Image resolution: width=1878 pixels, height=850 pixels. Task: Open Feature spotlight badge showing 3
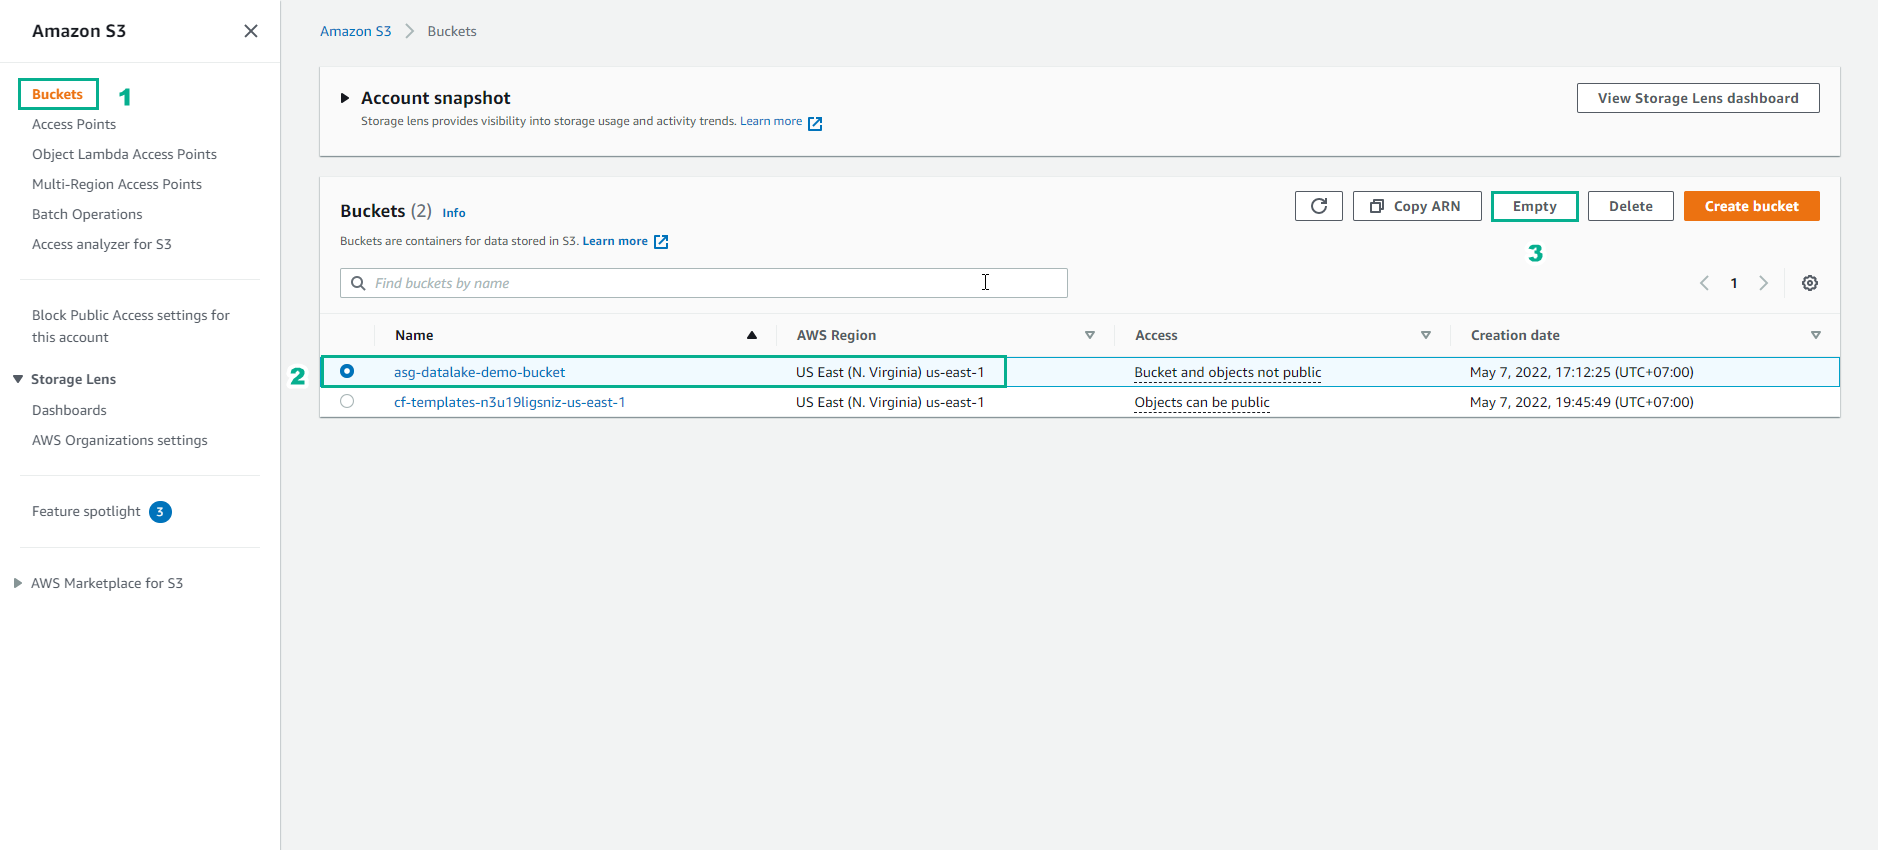point(160,512)
